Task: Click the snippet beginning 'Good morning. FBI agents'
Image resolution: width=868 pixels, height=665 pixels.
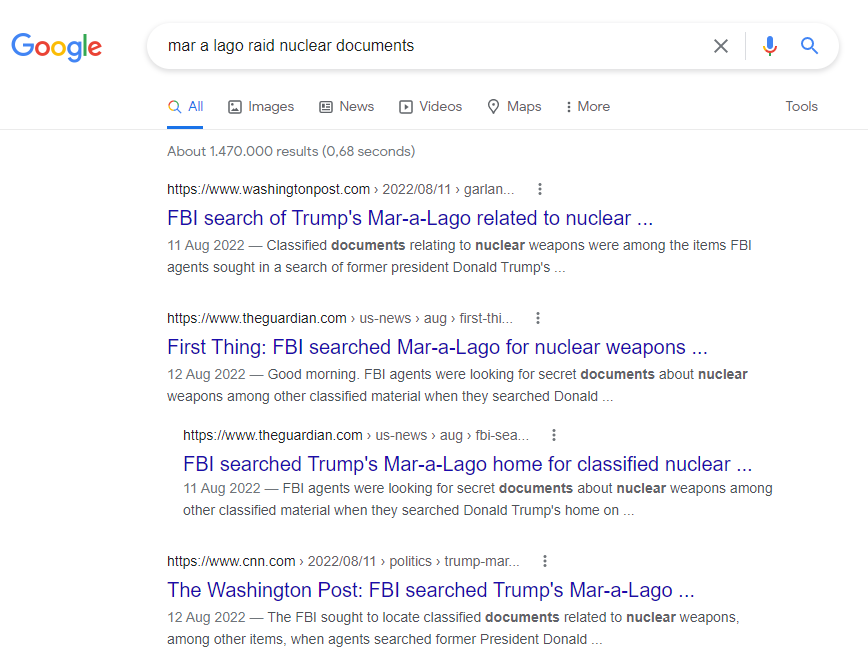Action: tap(457, 385)
